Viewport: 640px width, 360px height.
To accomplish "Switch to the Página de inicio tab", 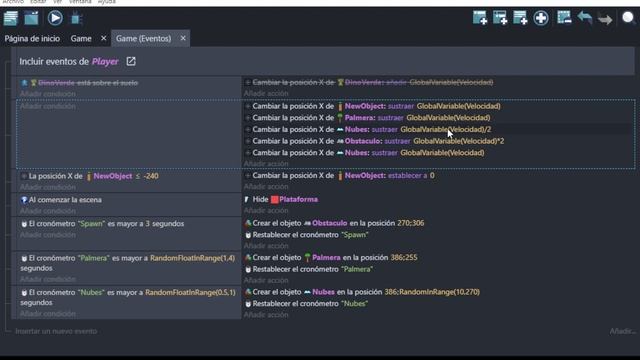I will pos(32,38).
